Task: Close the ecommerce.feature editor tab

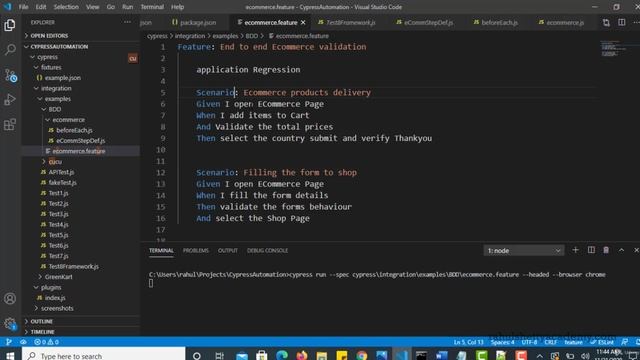Action: tap(303, 22)
